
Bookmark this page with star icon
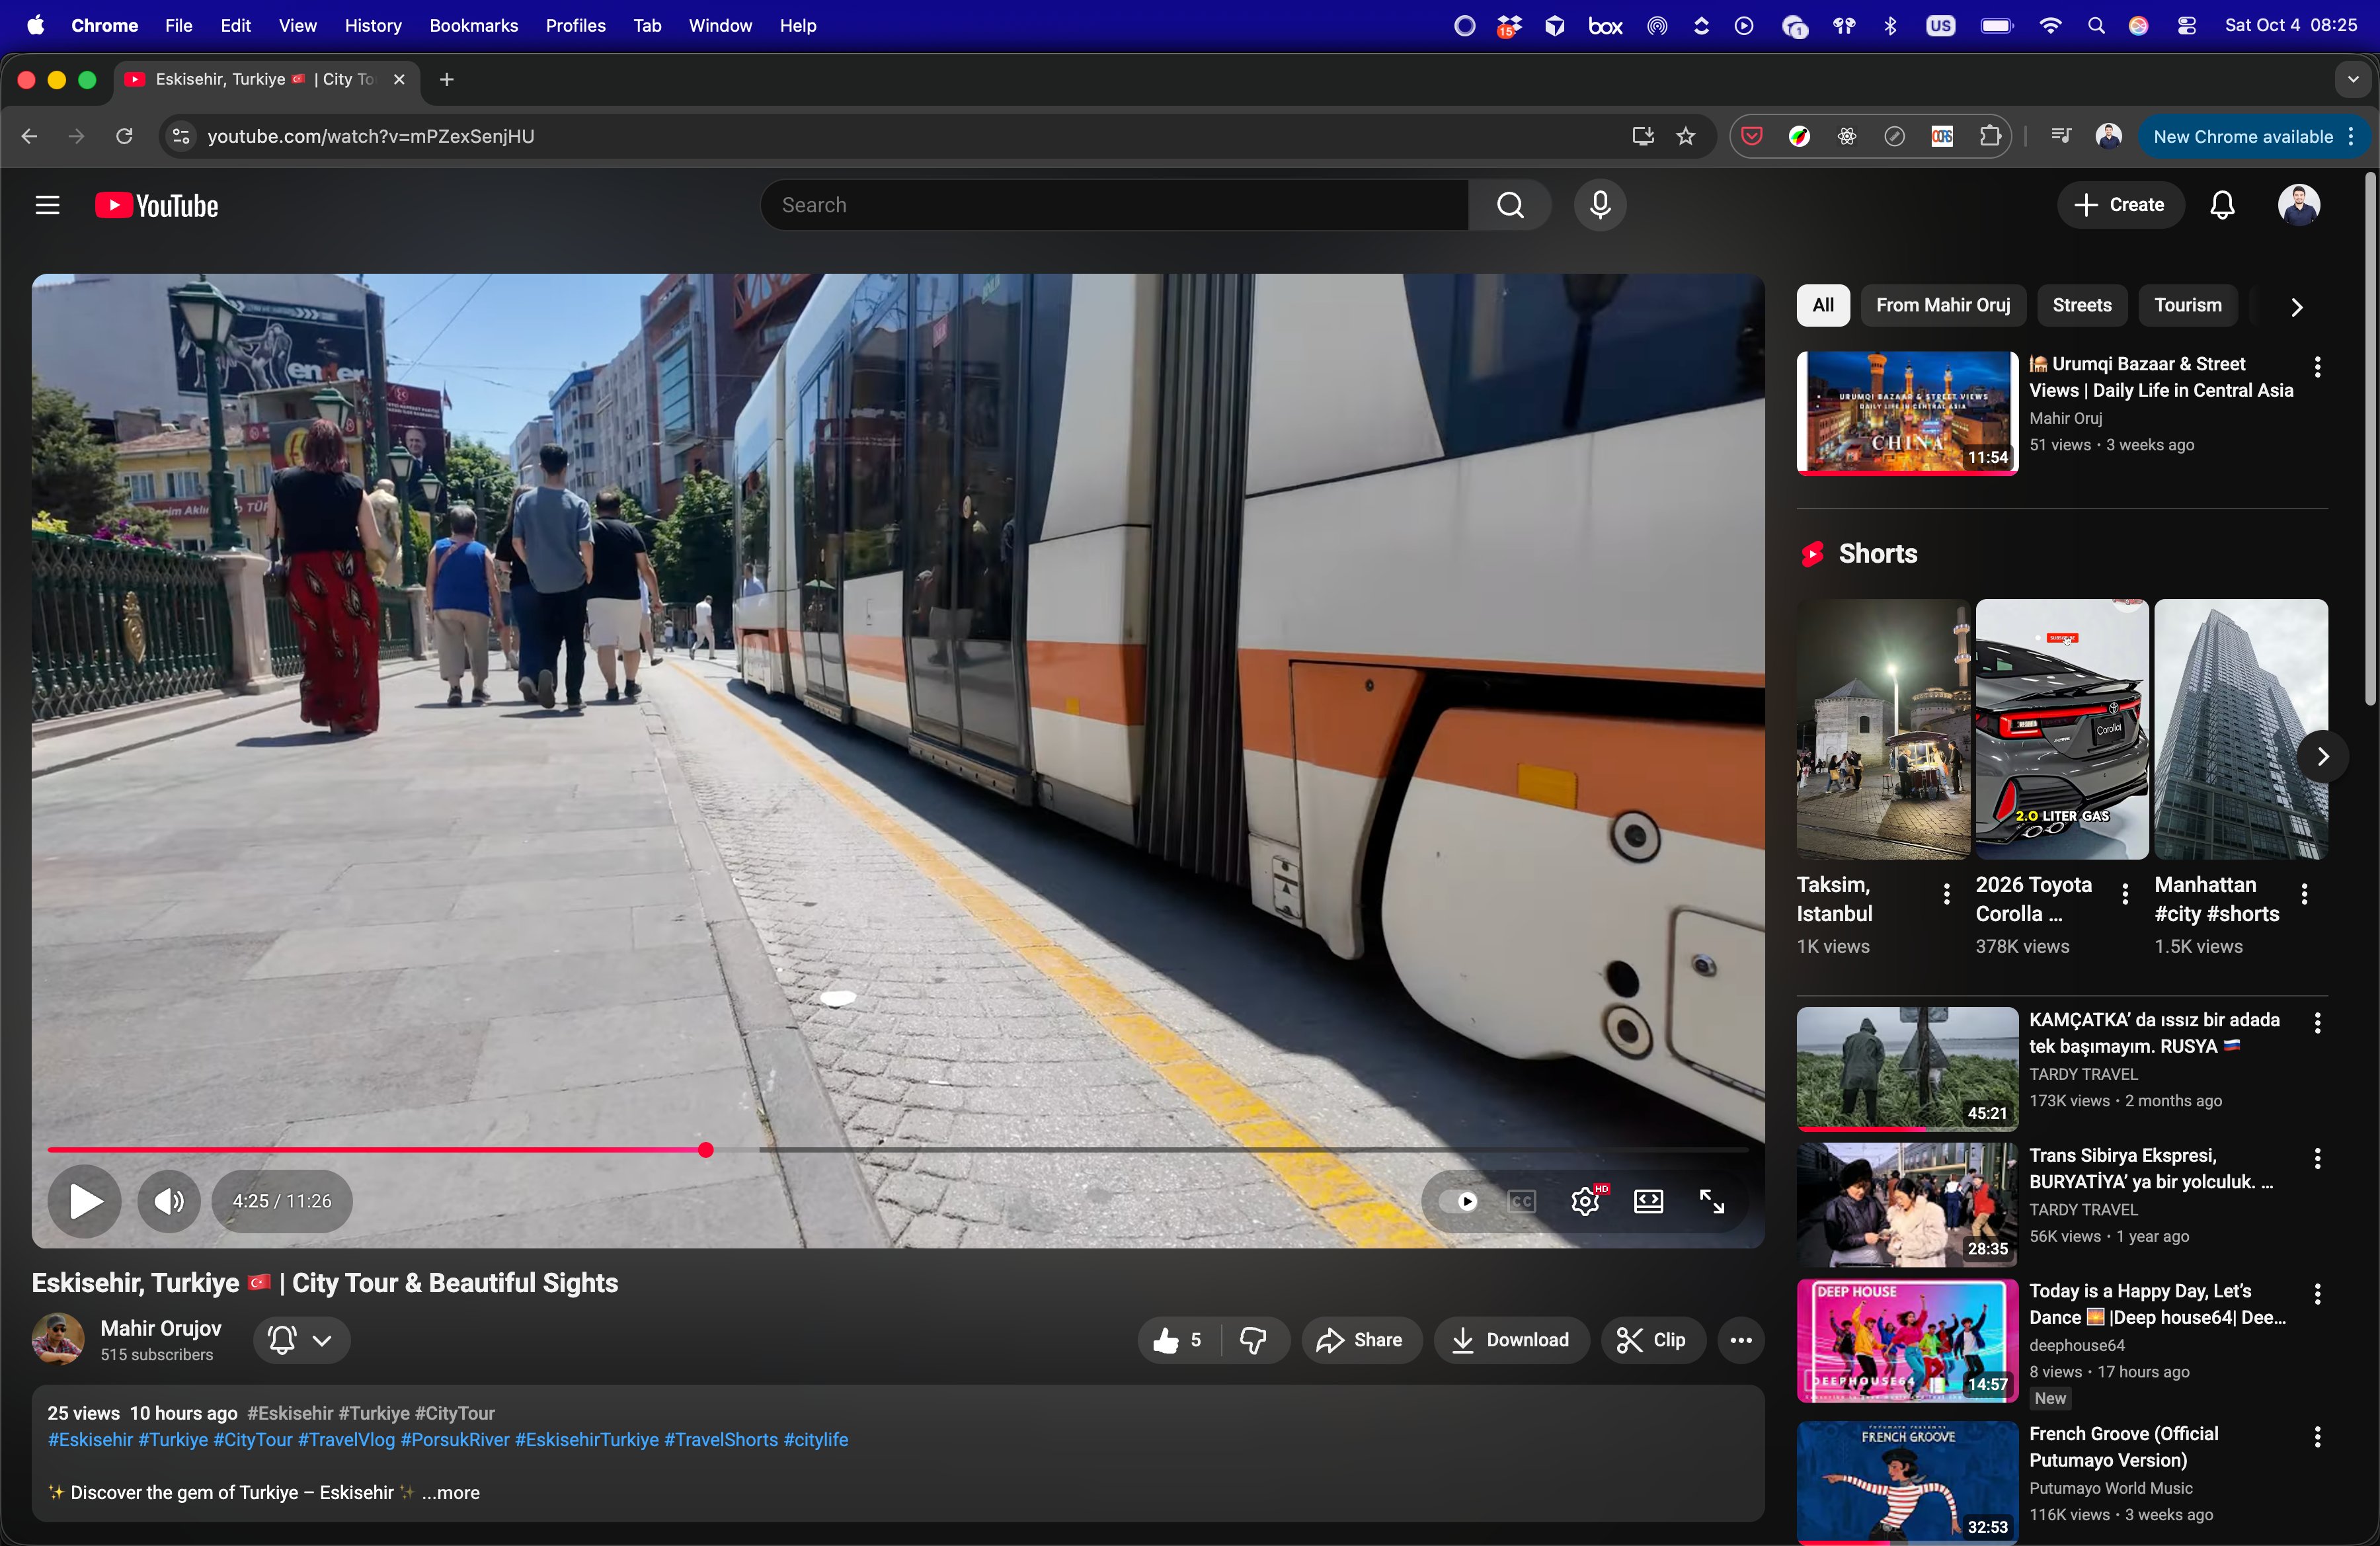point(1686,136)
